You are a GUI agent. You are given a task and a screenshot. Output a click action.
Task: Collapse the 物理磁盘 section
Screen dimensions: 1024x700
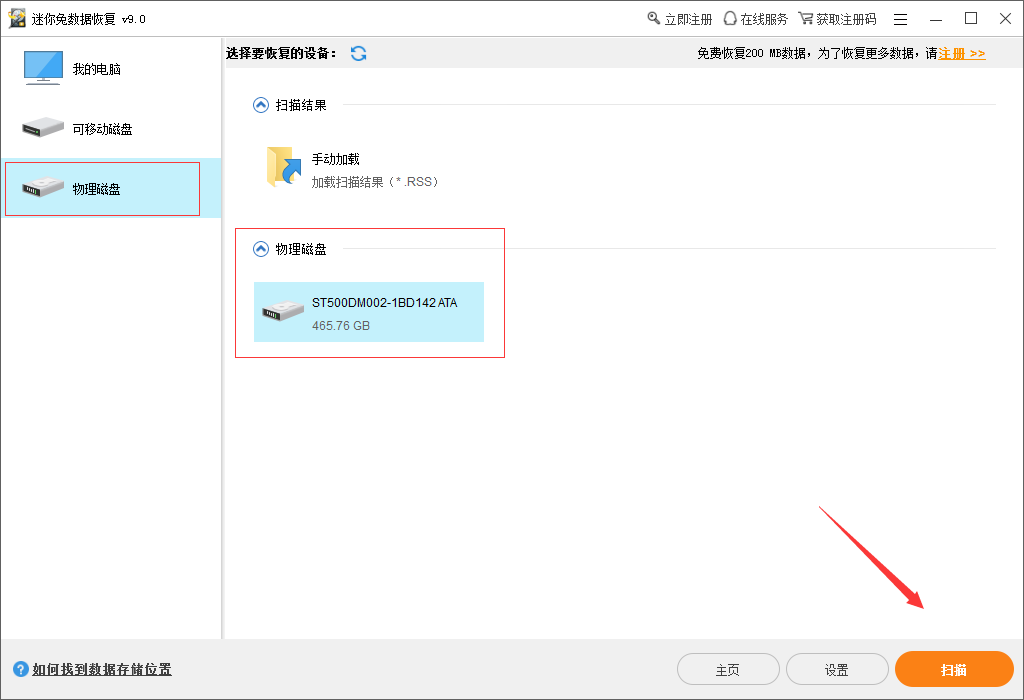click(x=261, y=249)
